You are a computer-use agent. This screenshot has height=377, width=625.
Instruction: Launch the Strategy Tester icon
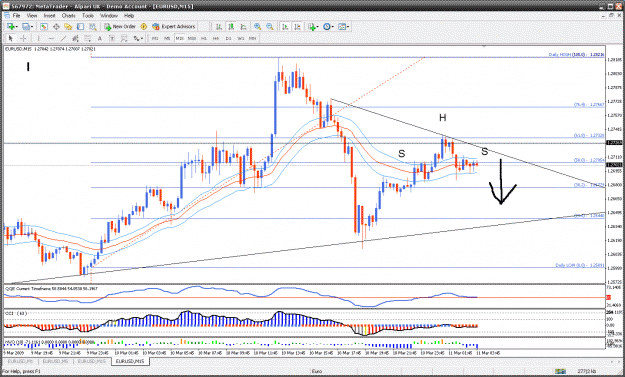point(93,27)
